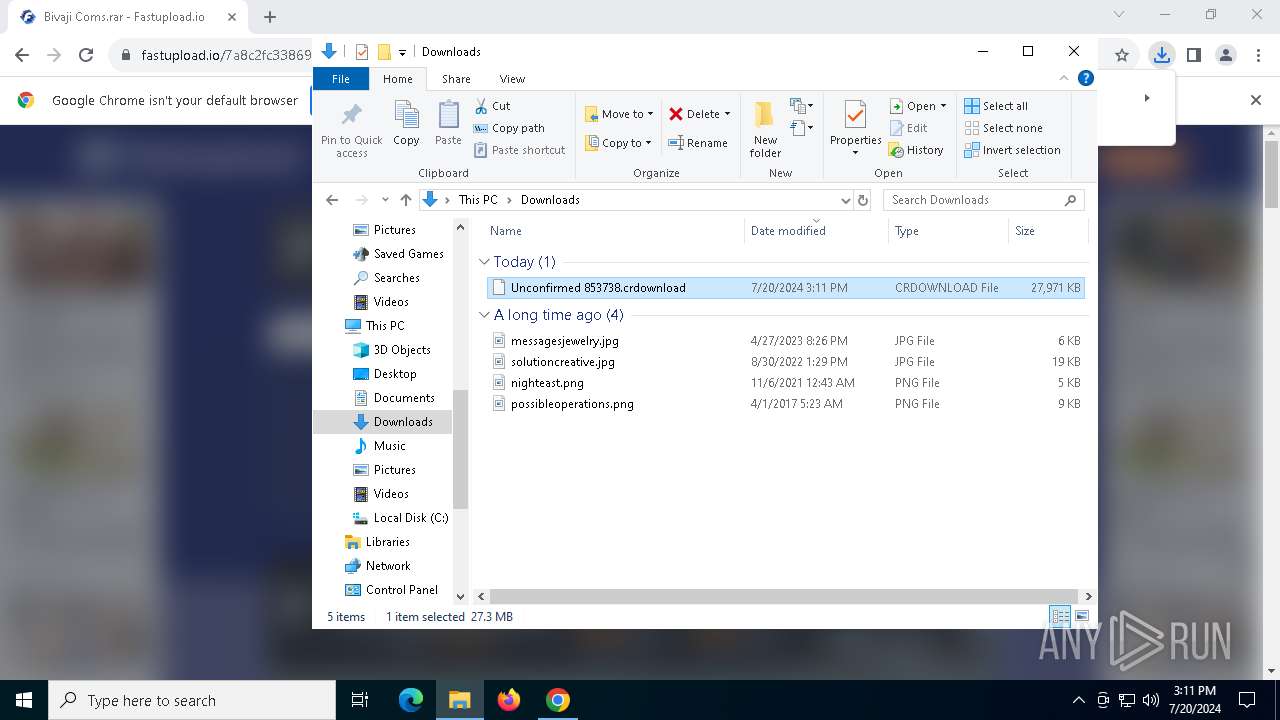This screenshot has height=720, width=1280.
Task: Choose Copy path in Clipboard group
Action: pyautogui.click(x=509, y=128)
